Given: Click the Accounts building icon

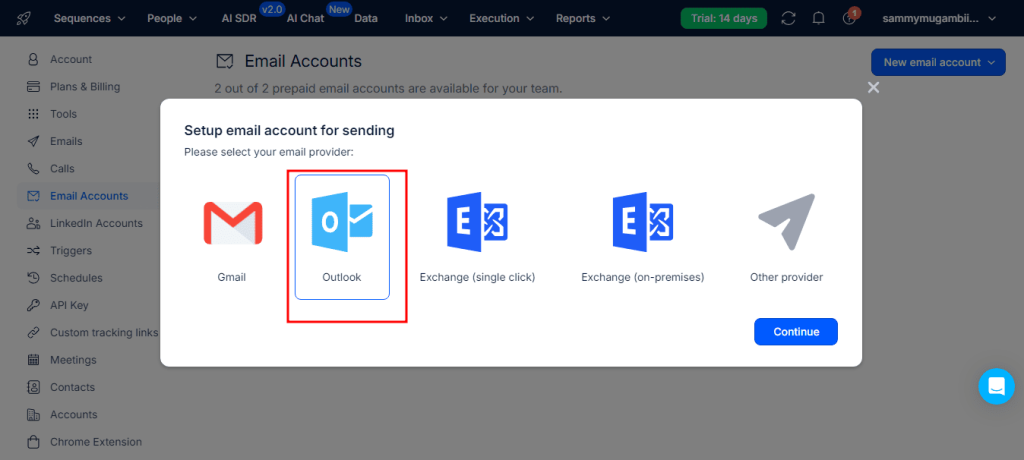Looking at the screenshot, I should 33,415.
